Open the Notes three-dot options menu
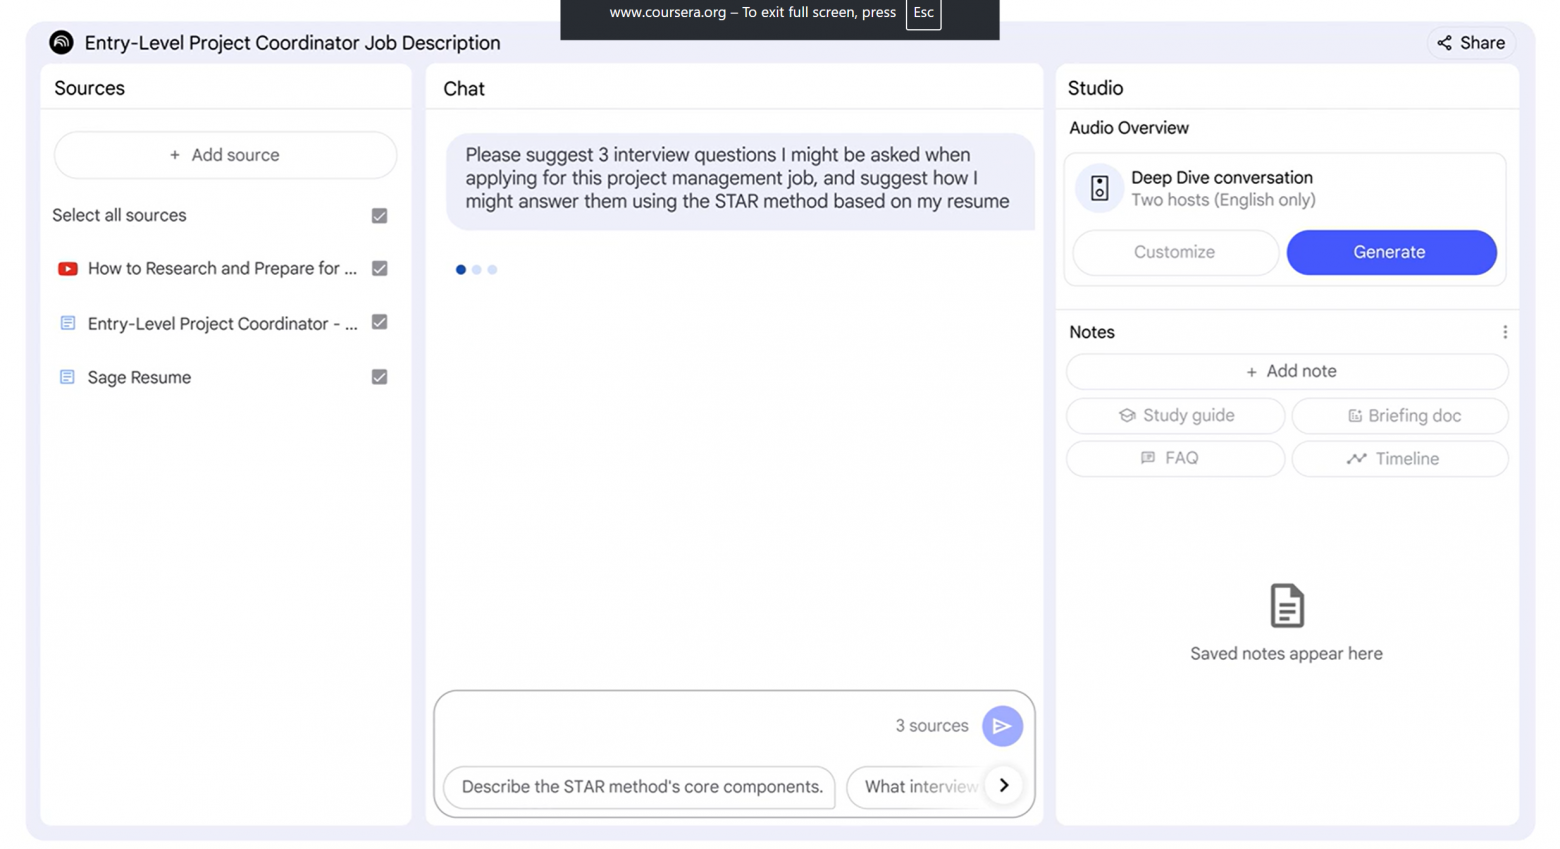 coord(1504,332)
